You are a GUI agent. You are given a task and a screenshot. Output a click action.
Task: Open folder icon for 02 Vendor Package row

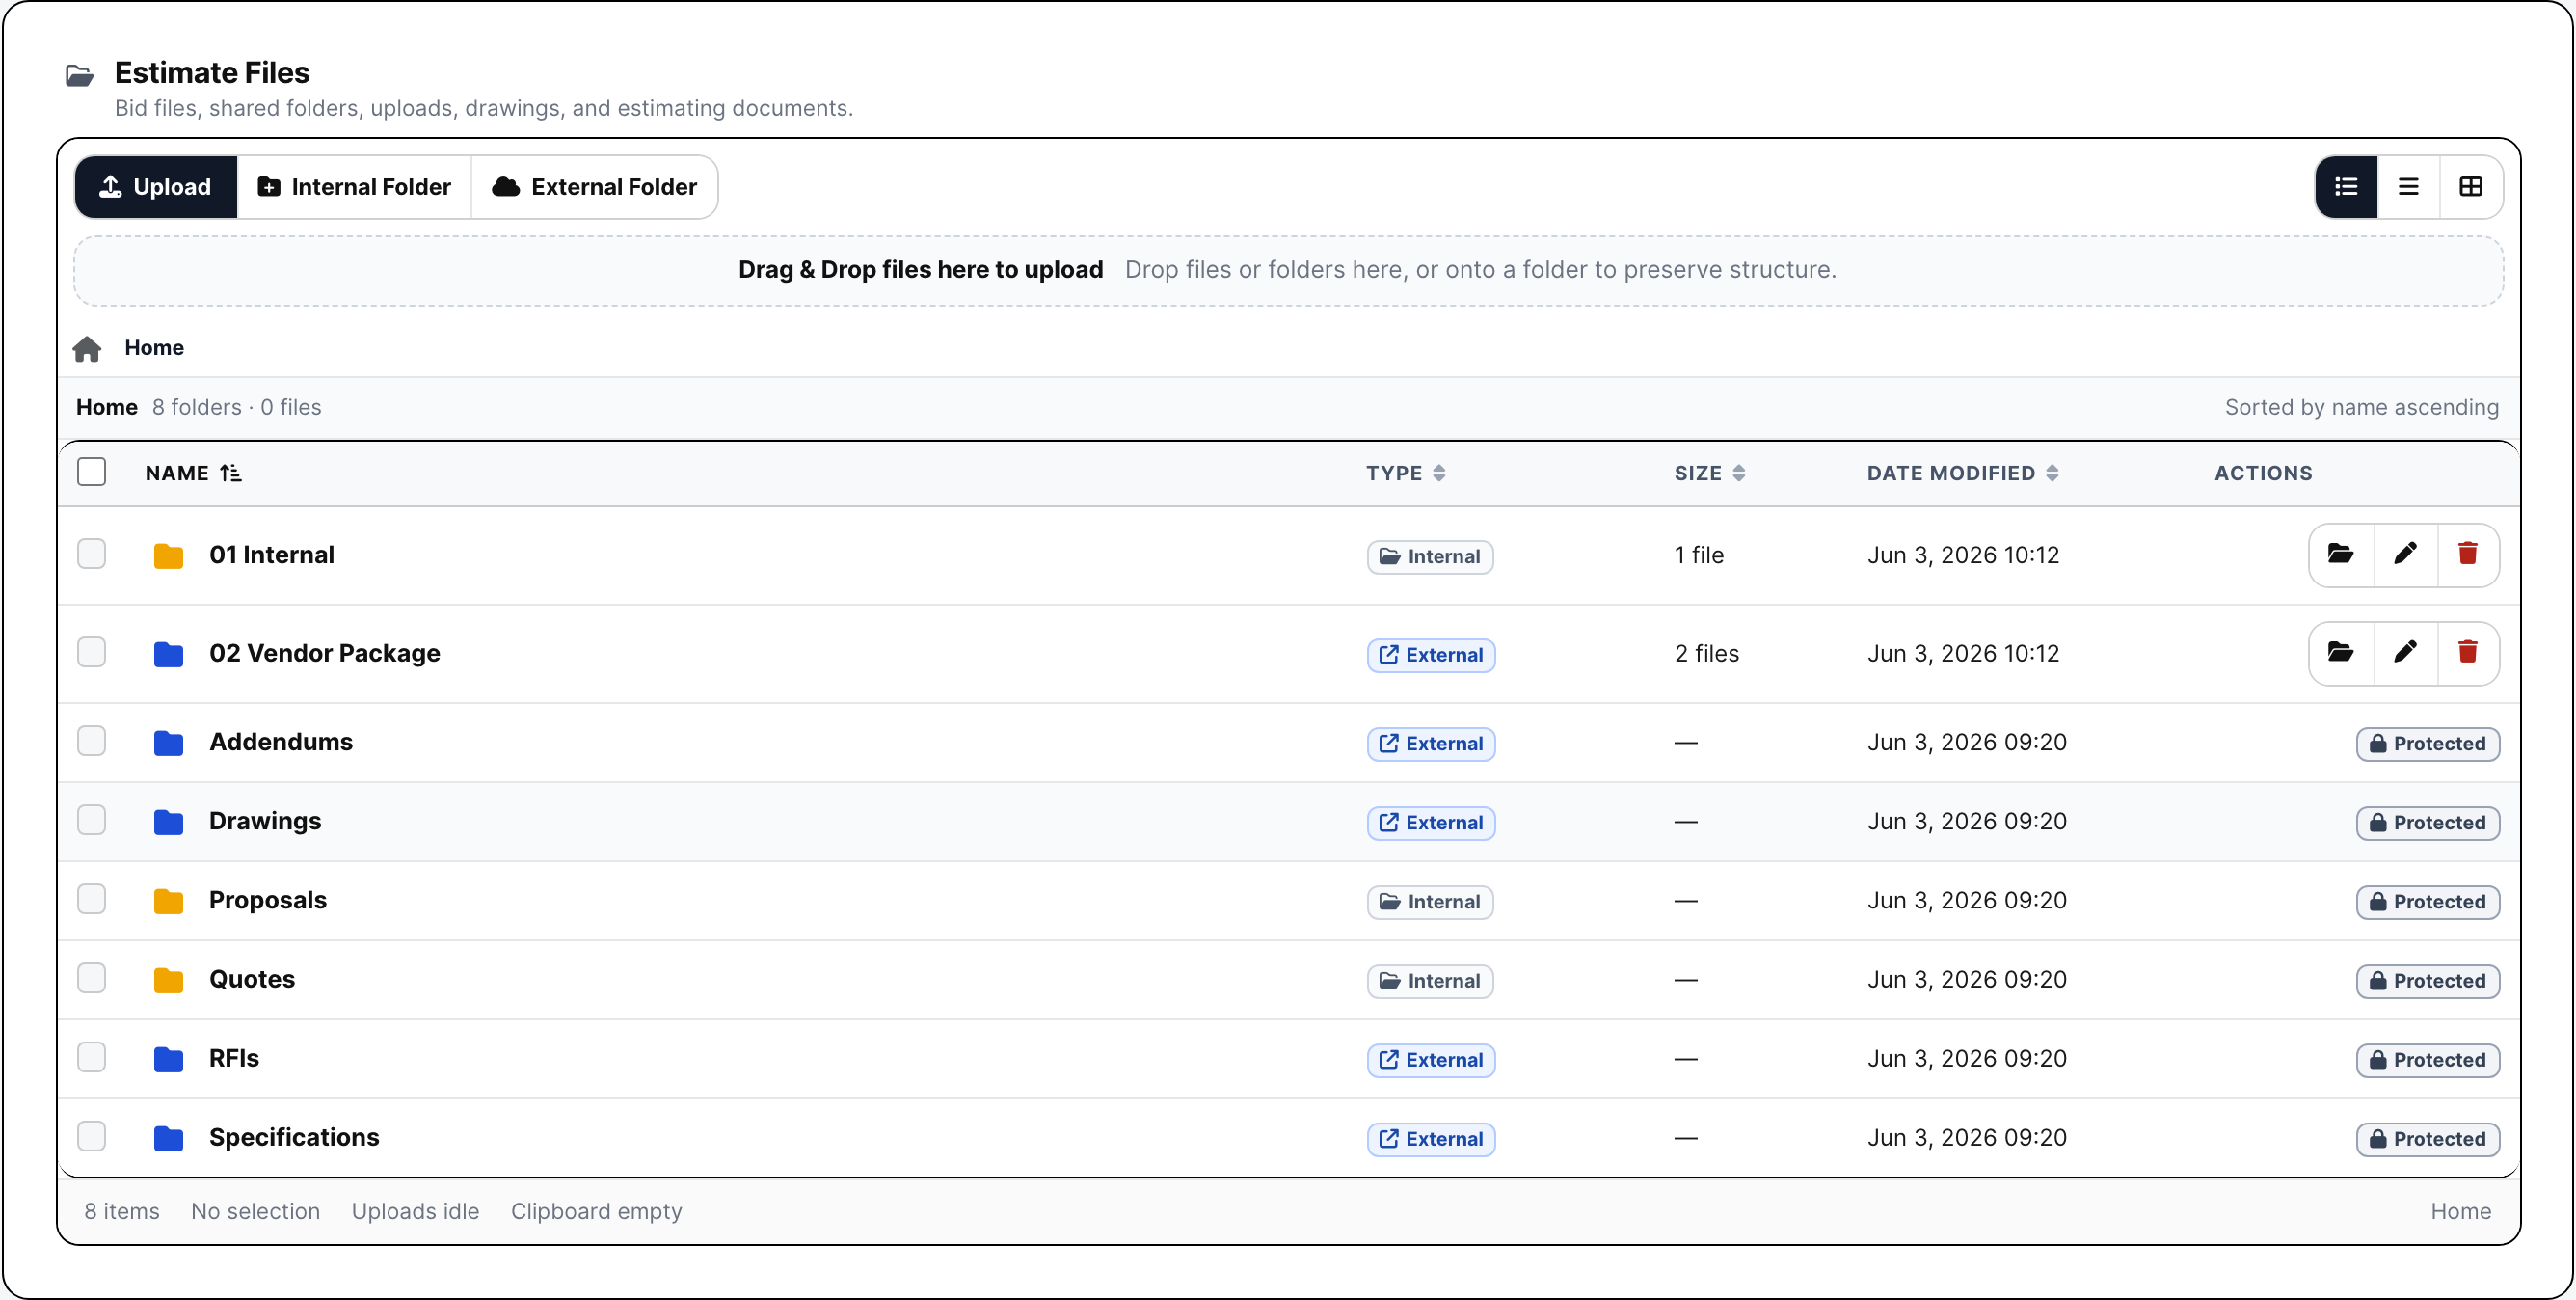click(x=2341, y=653)
